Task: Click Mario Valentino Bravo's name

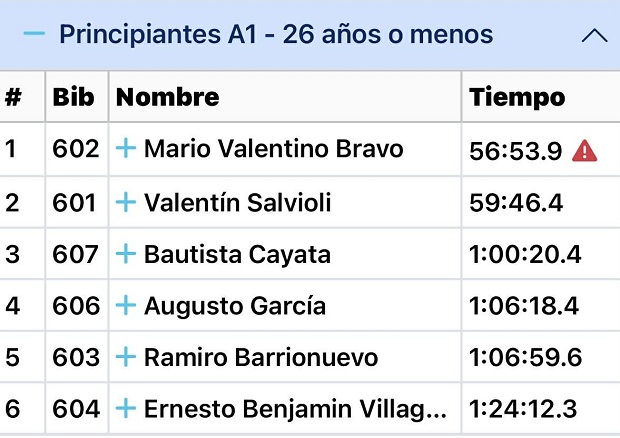Action: click(273, 150)
